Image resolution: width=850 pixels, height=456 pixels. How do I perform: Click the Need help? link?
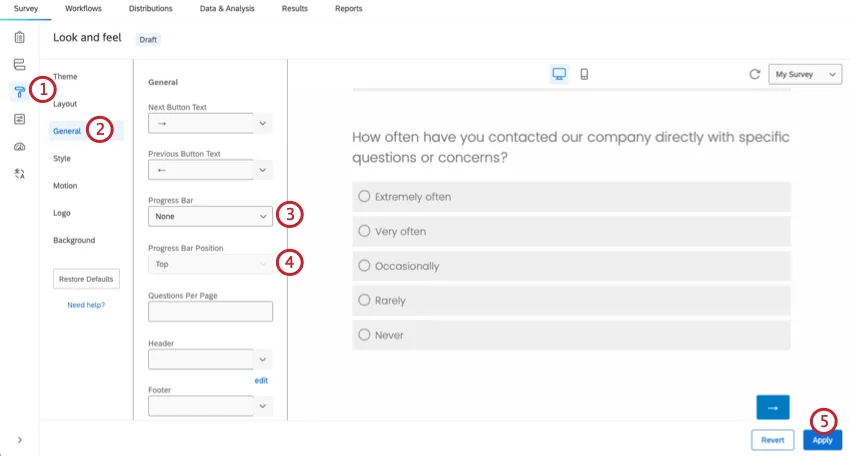click(x=86, y=305)
